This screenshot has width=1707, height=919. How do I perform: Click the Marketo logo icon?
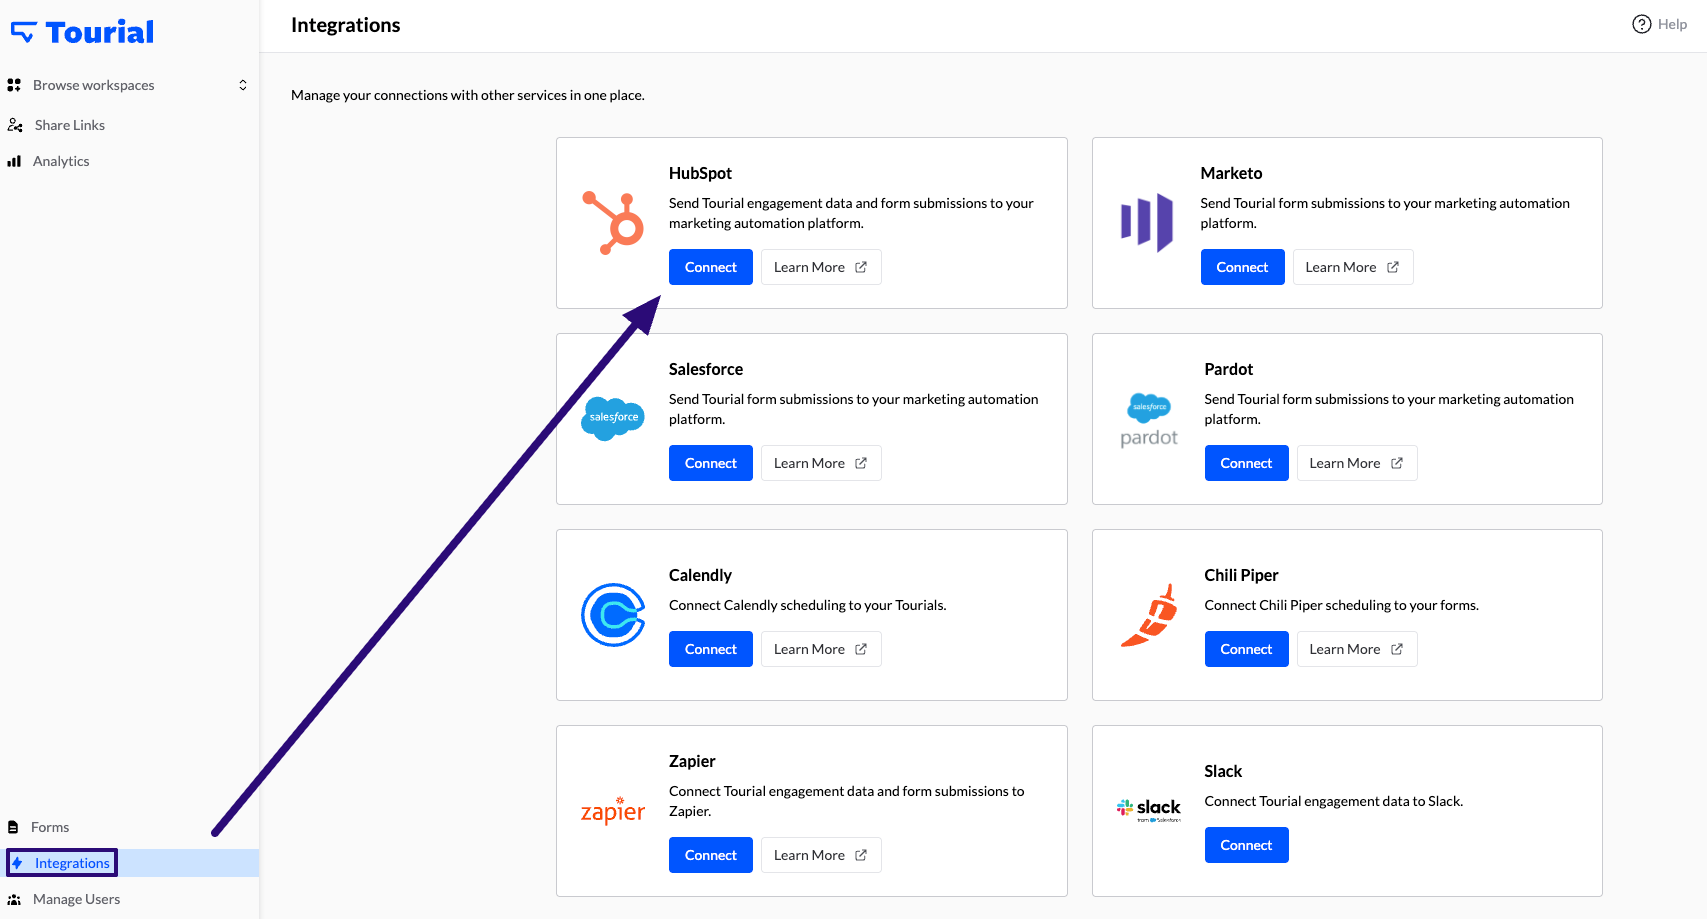(1146, 222)
